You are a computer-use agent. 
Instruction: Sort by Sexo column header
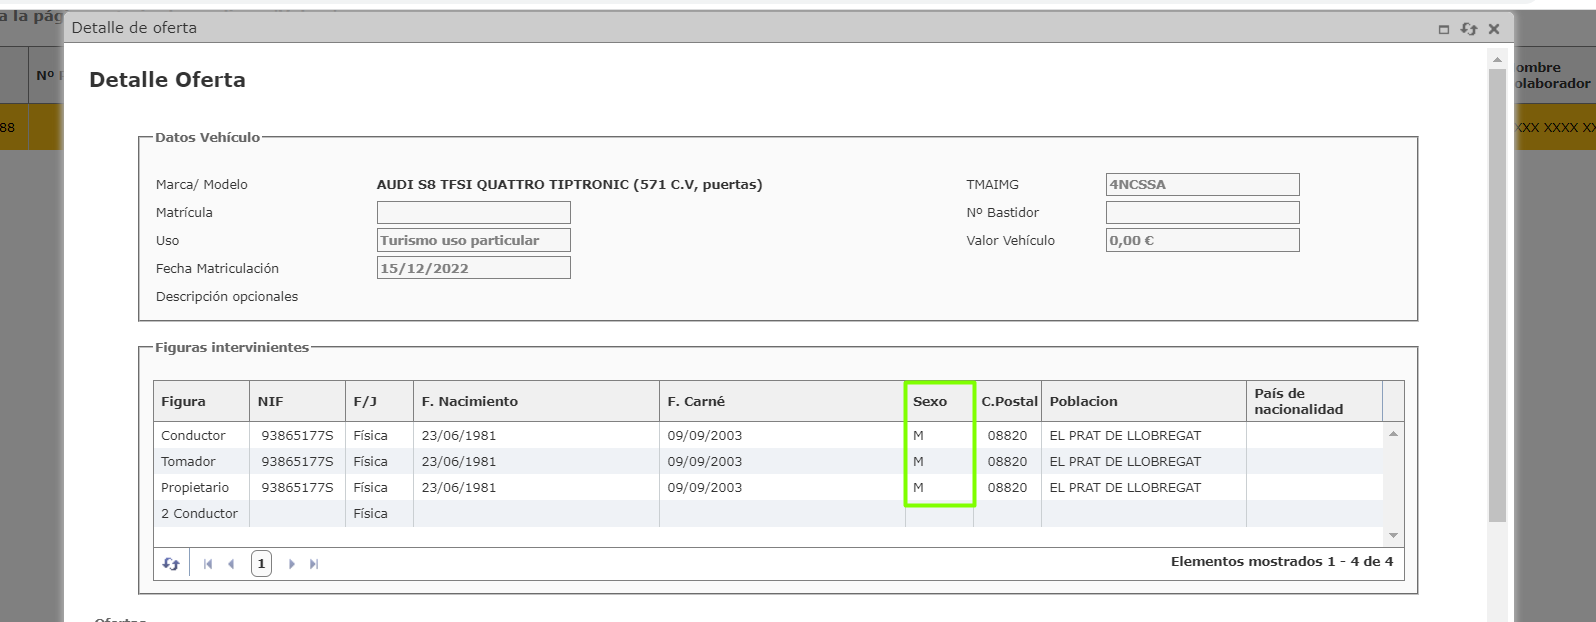pos(939,401)
